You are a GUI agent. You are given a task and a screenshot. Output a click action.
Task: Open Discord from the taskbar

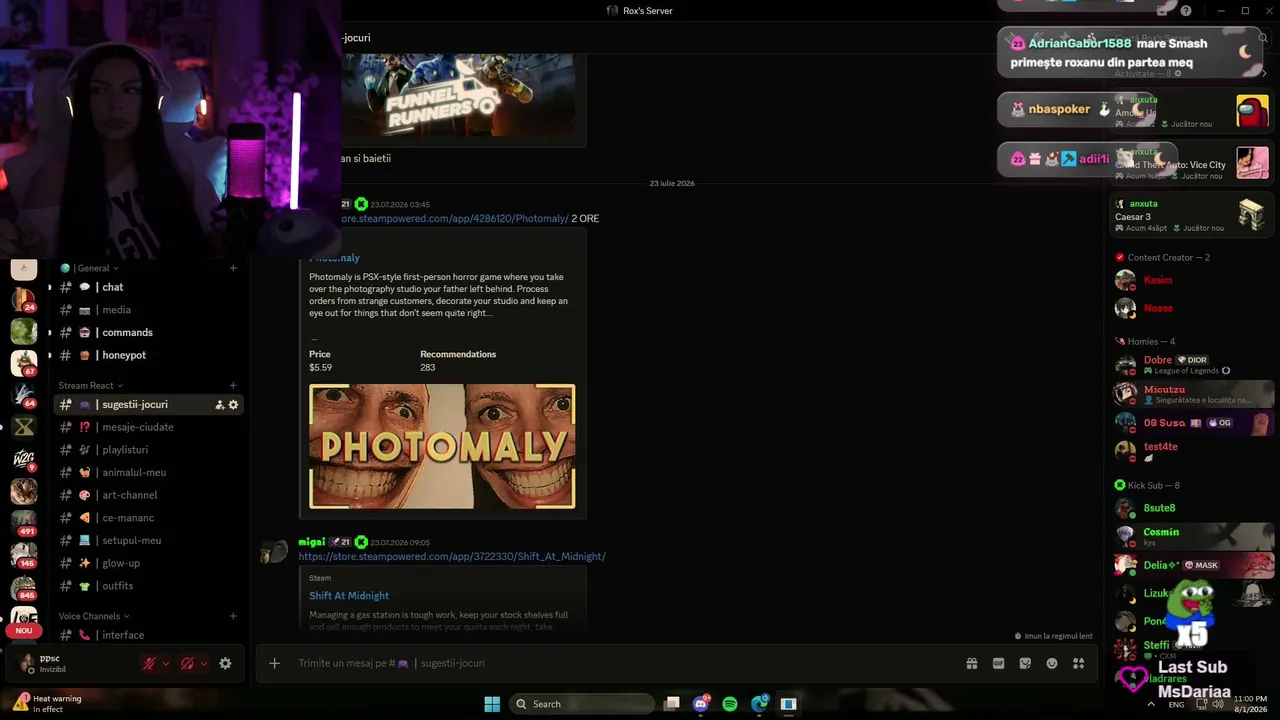[701, 704]
